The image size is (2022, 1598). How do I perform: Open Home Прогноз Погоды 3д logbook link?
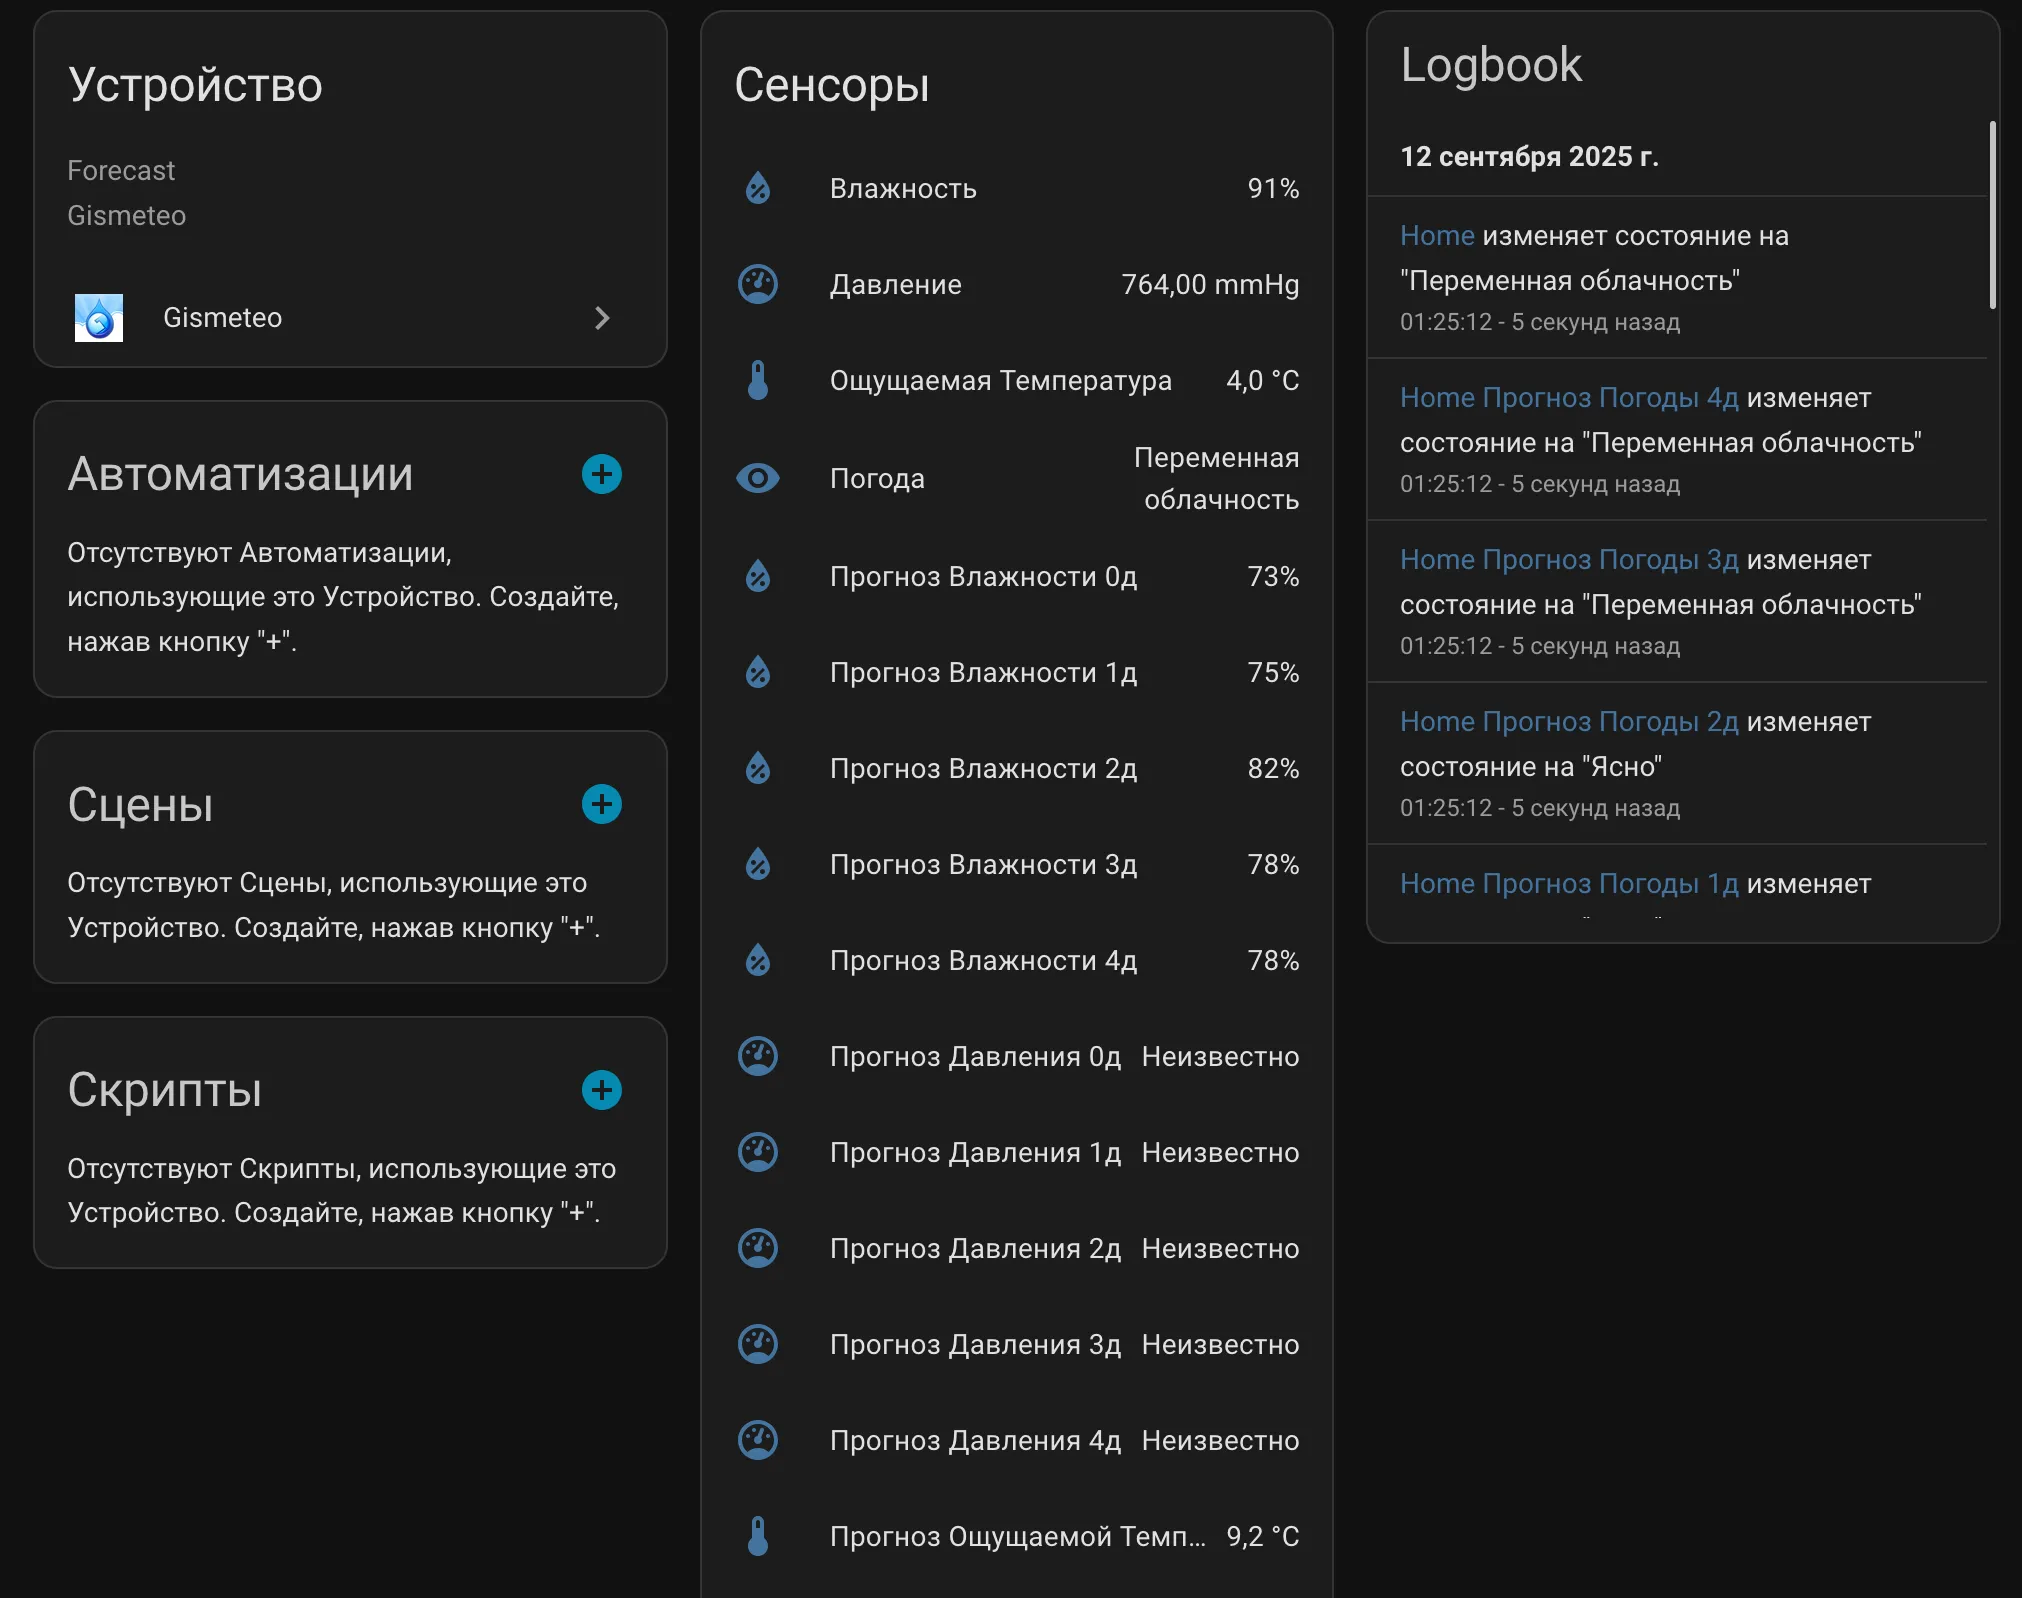[x=1569, y=560]
